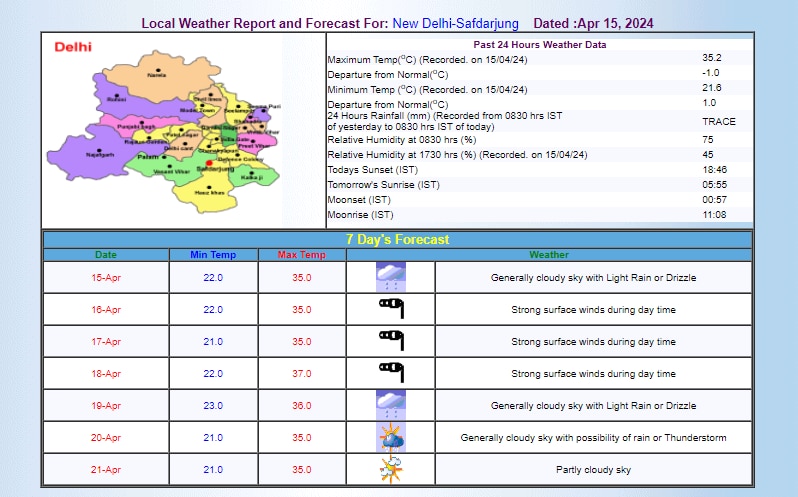Click the 1730 hrs humidity value 45
This screenshot has height=497, width=798.
[707, 155]
